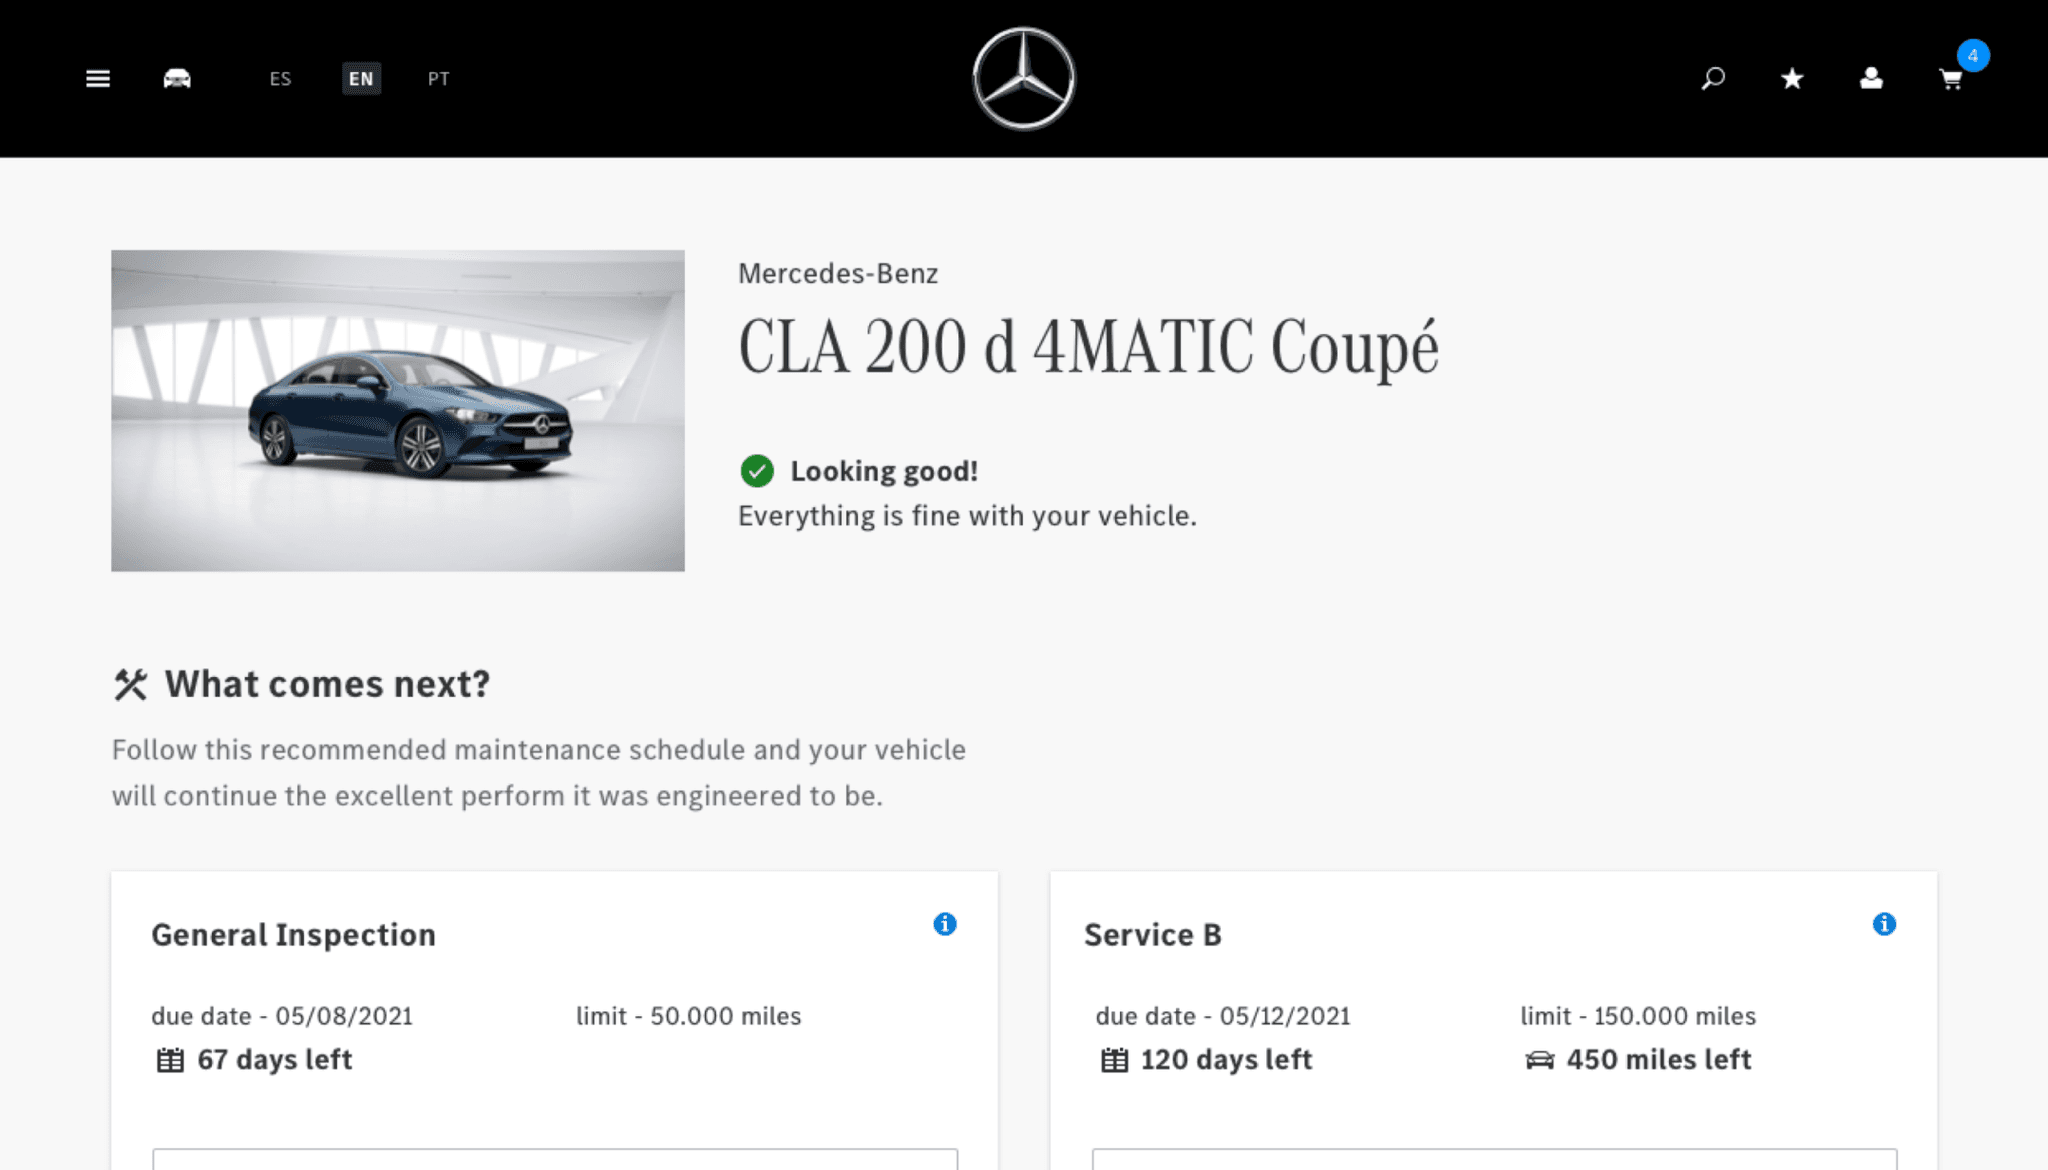Viewport: 2048px width, 1170px height.
Task: Click the green checkmark next to Looking good
Action: (757, 471)
